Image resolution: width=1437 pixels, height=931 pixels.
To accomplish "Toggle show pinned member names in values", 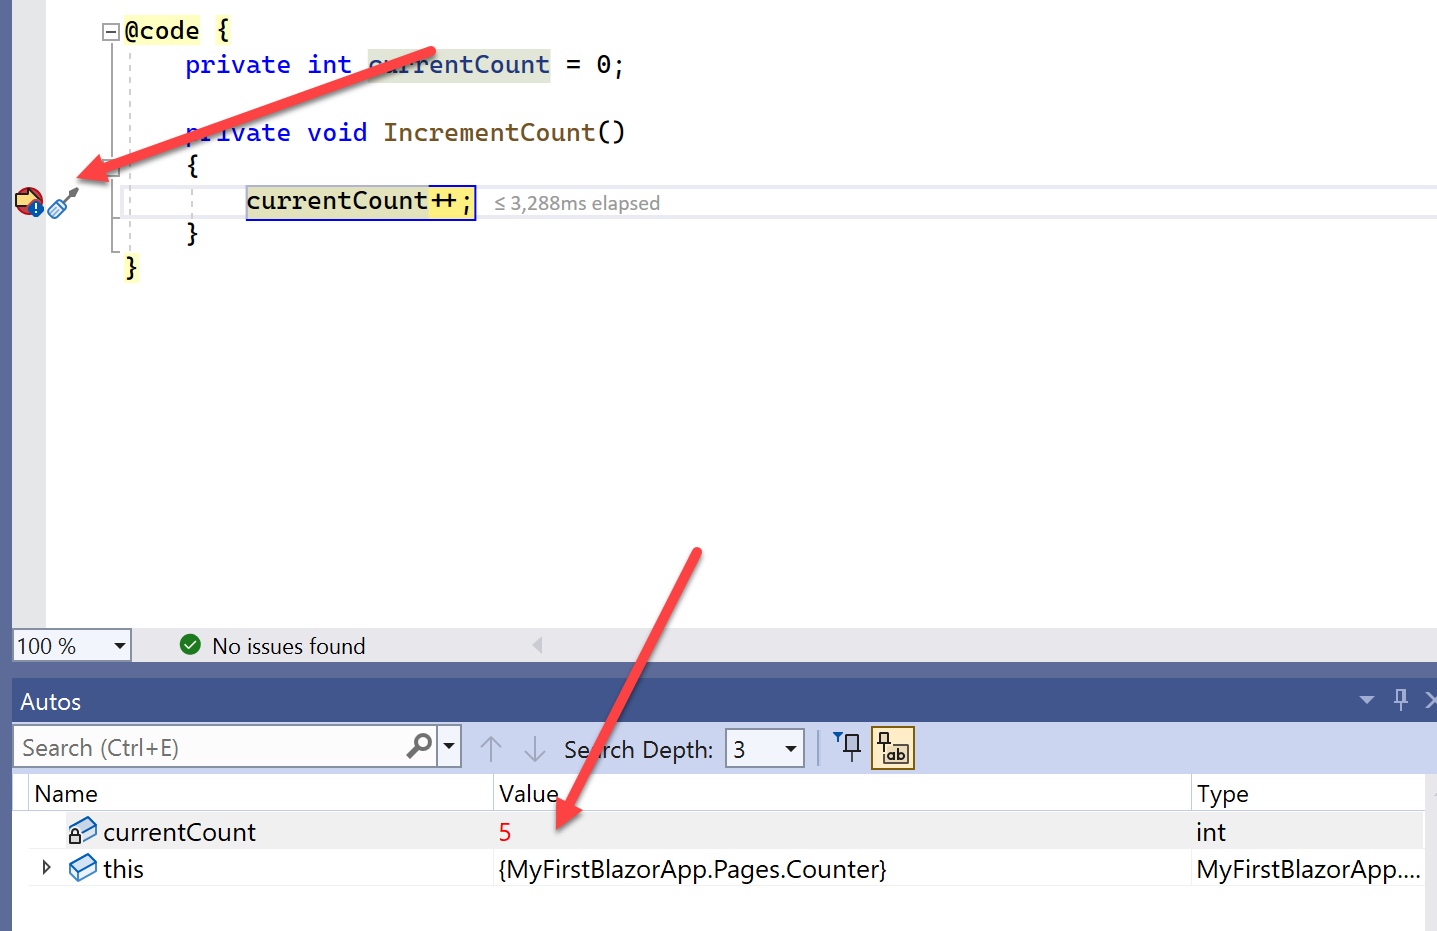I will (x=892, y=747).
